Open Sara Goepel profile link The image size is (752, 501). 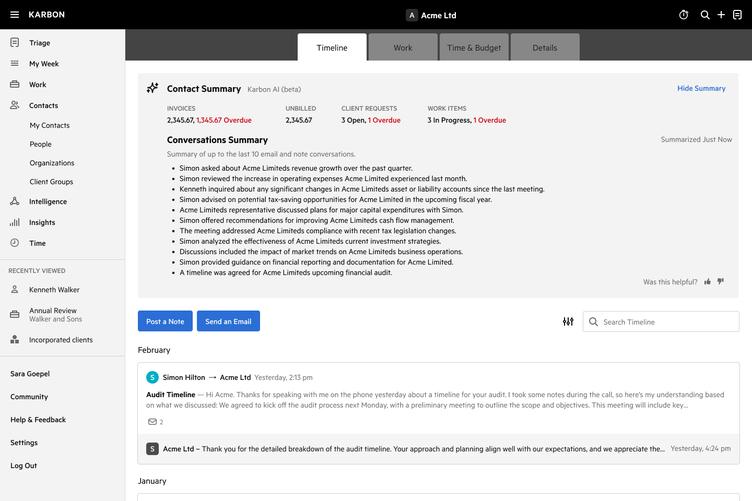pos(30,373)
